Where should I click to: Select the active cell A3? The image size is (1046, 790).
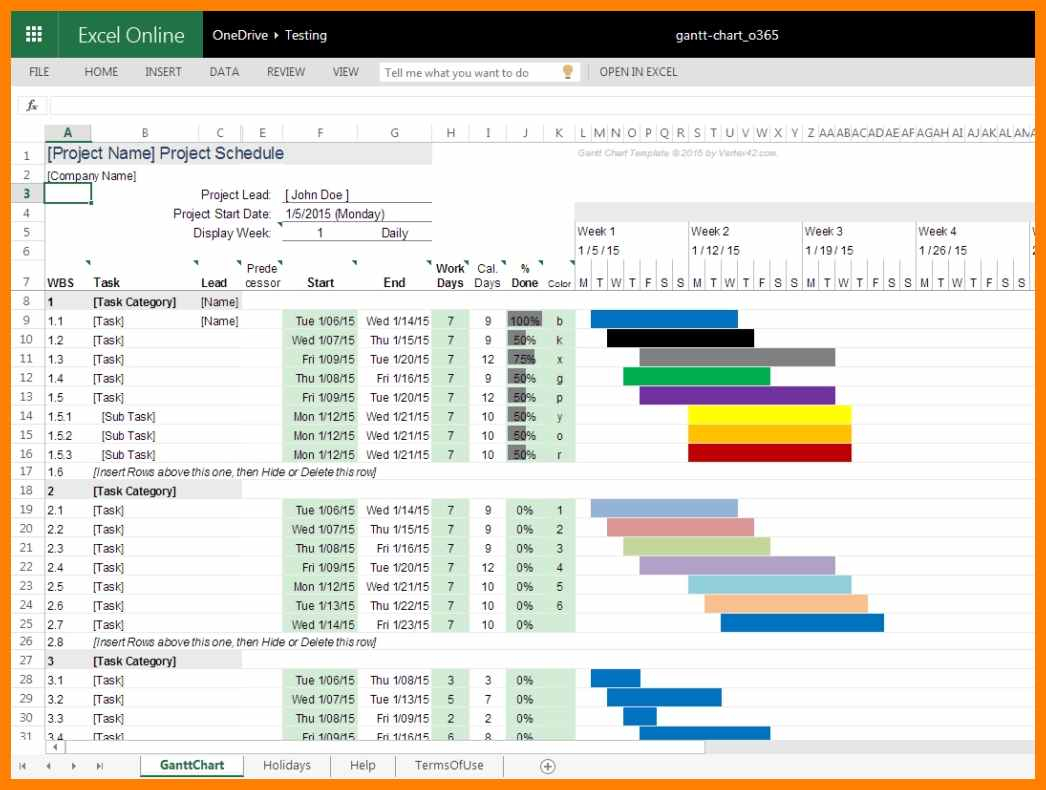(67, 193)
